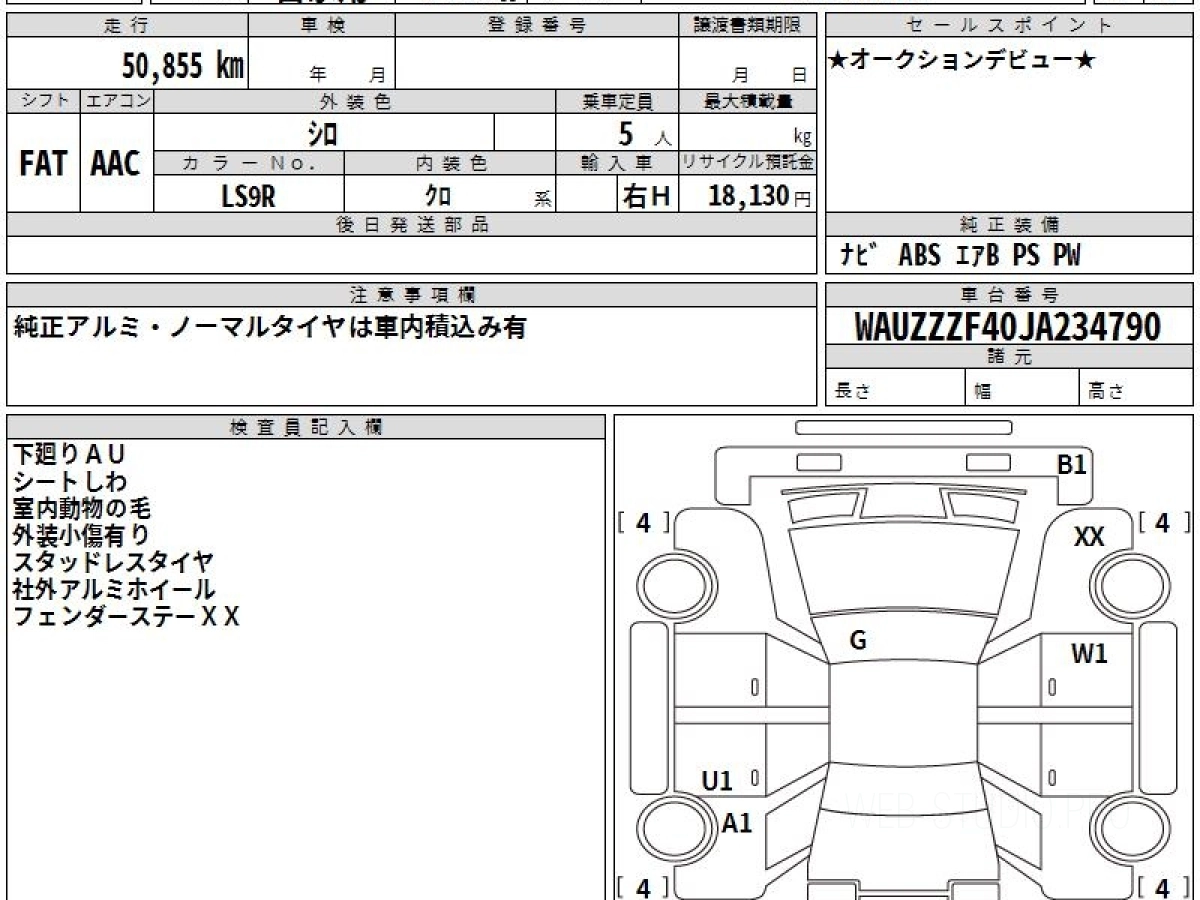Click the 右H steering cell
The width and height of the screenshot is (1200, 900).
pos(646,196)
